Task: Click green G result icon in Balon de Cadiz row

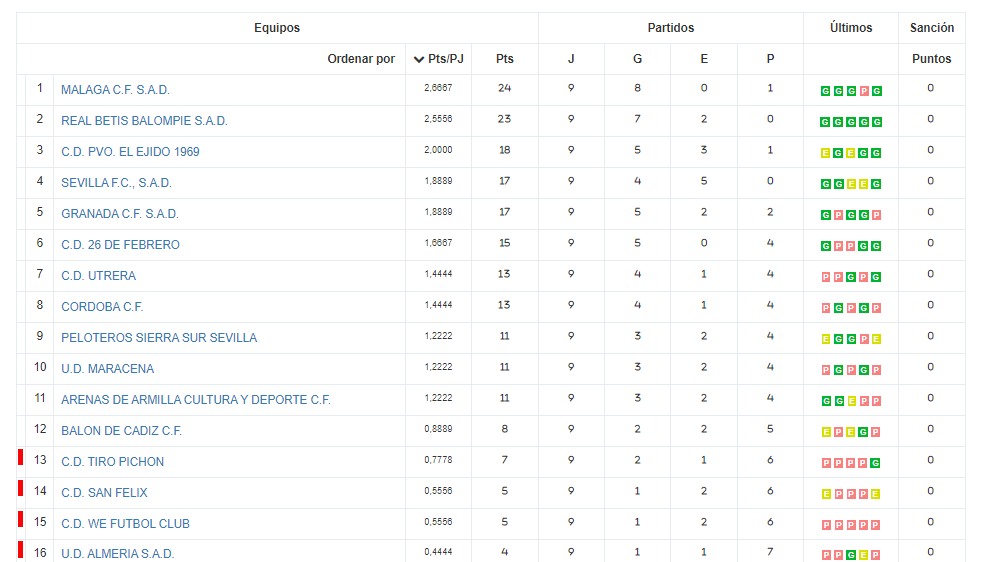Action: pos(864,433)
